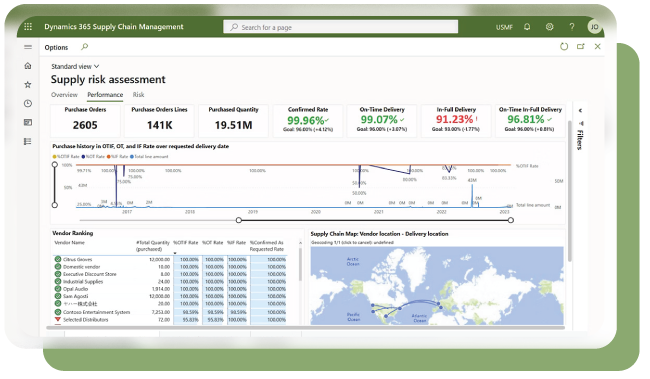The image size is (650, 379).
Task: Click the notifications bell icon
Action: click(527, 27)
